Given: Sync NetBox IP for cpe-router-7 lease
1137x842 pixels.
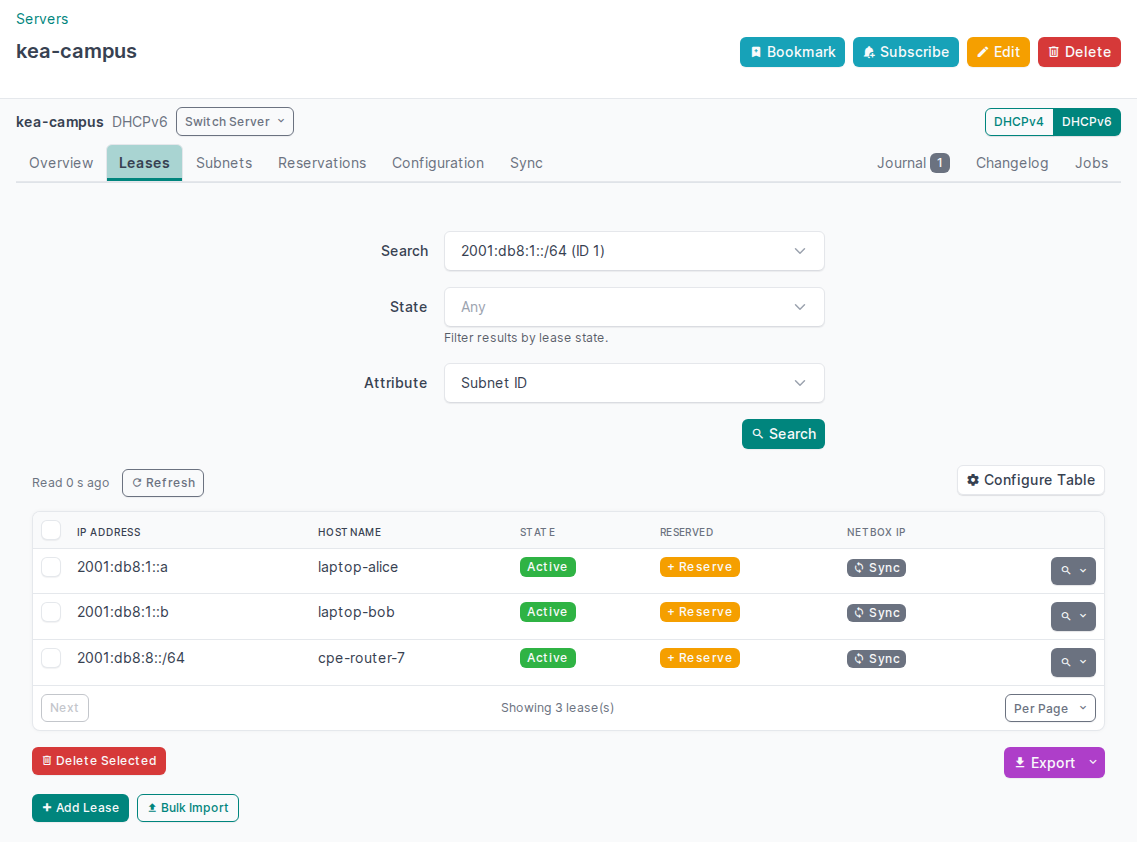Looking at the screenshot, I should pos(876,659).
